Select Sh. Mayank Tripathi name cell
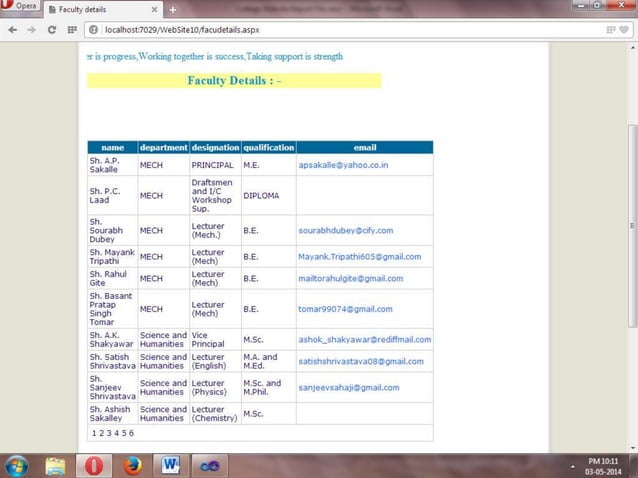 [113, 257]
